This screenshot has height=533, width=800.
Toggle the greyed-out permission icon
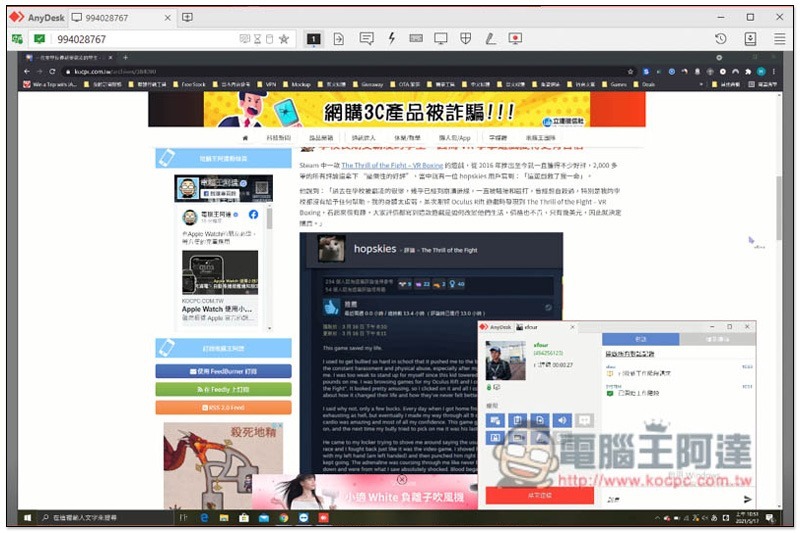[584, 420]
